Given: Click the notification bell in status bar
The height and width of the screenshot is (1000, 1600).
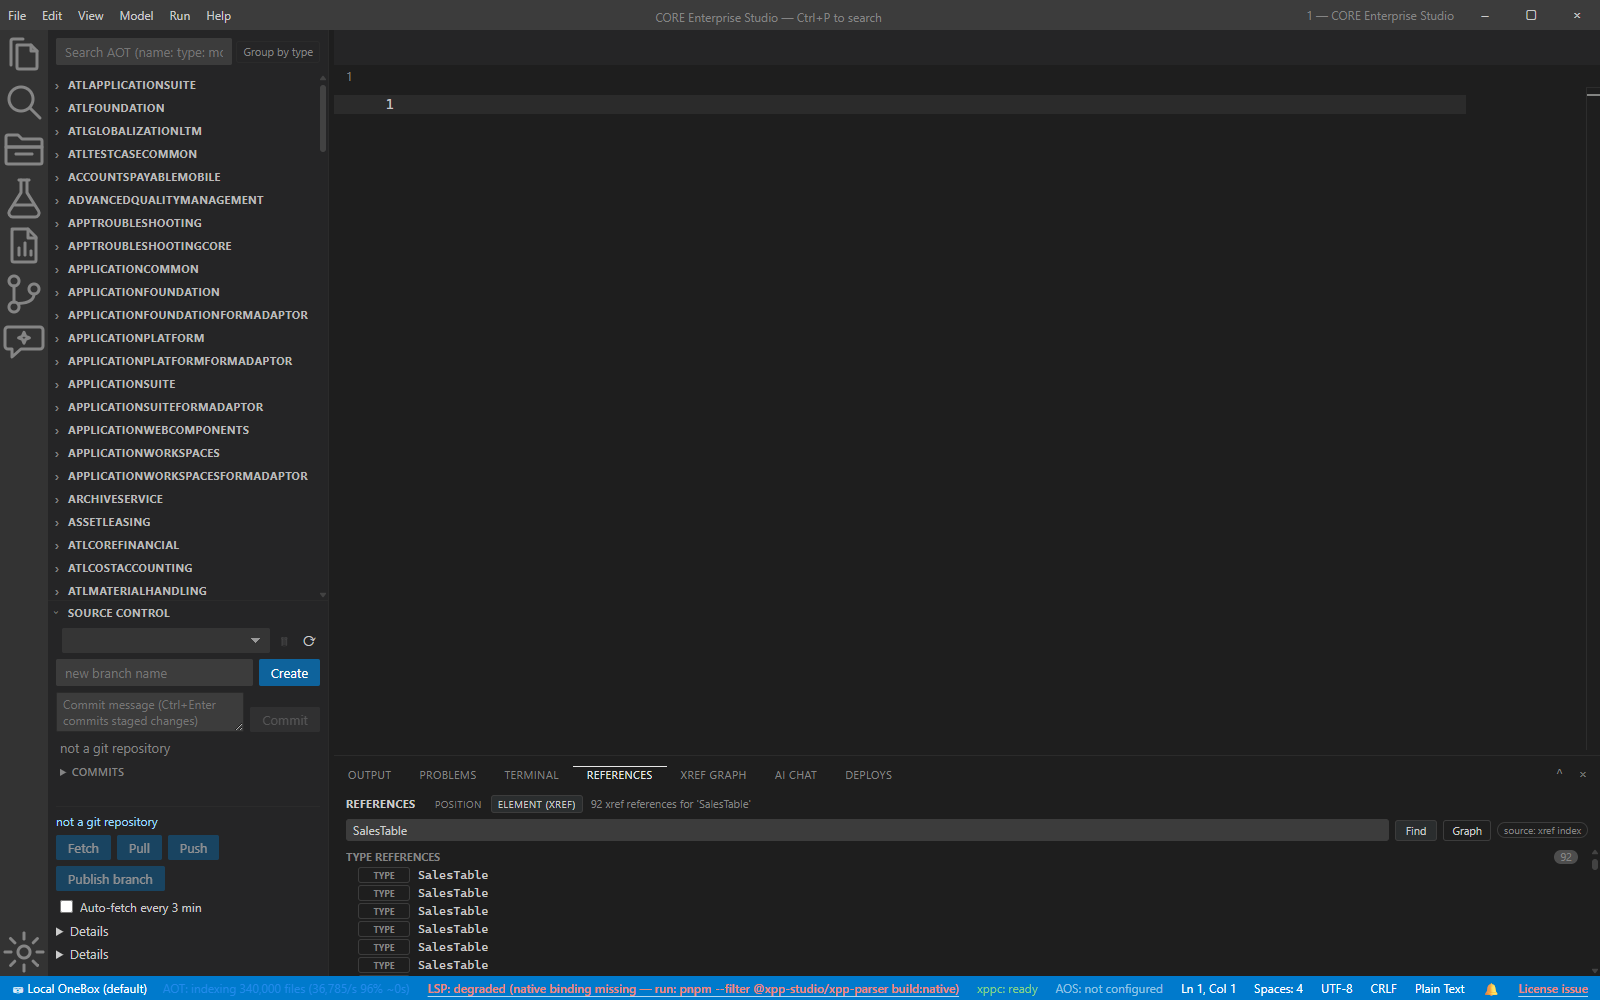Looking at the screenshot, I should (1491, 989).
